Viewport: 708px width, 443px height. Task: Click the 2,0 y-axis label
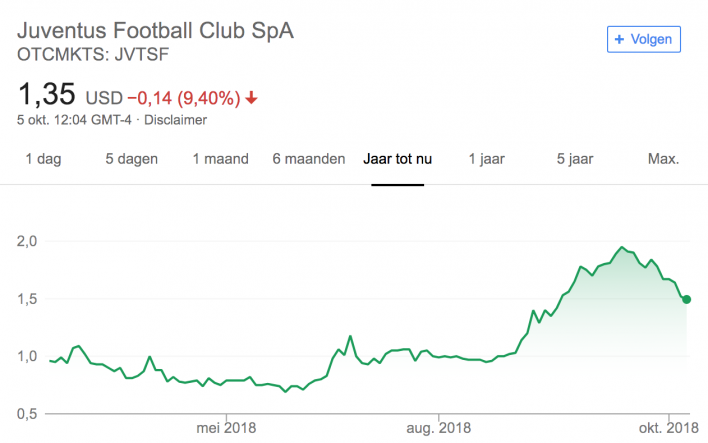(x=28, y=241)
